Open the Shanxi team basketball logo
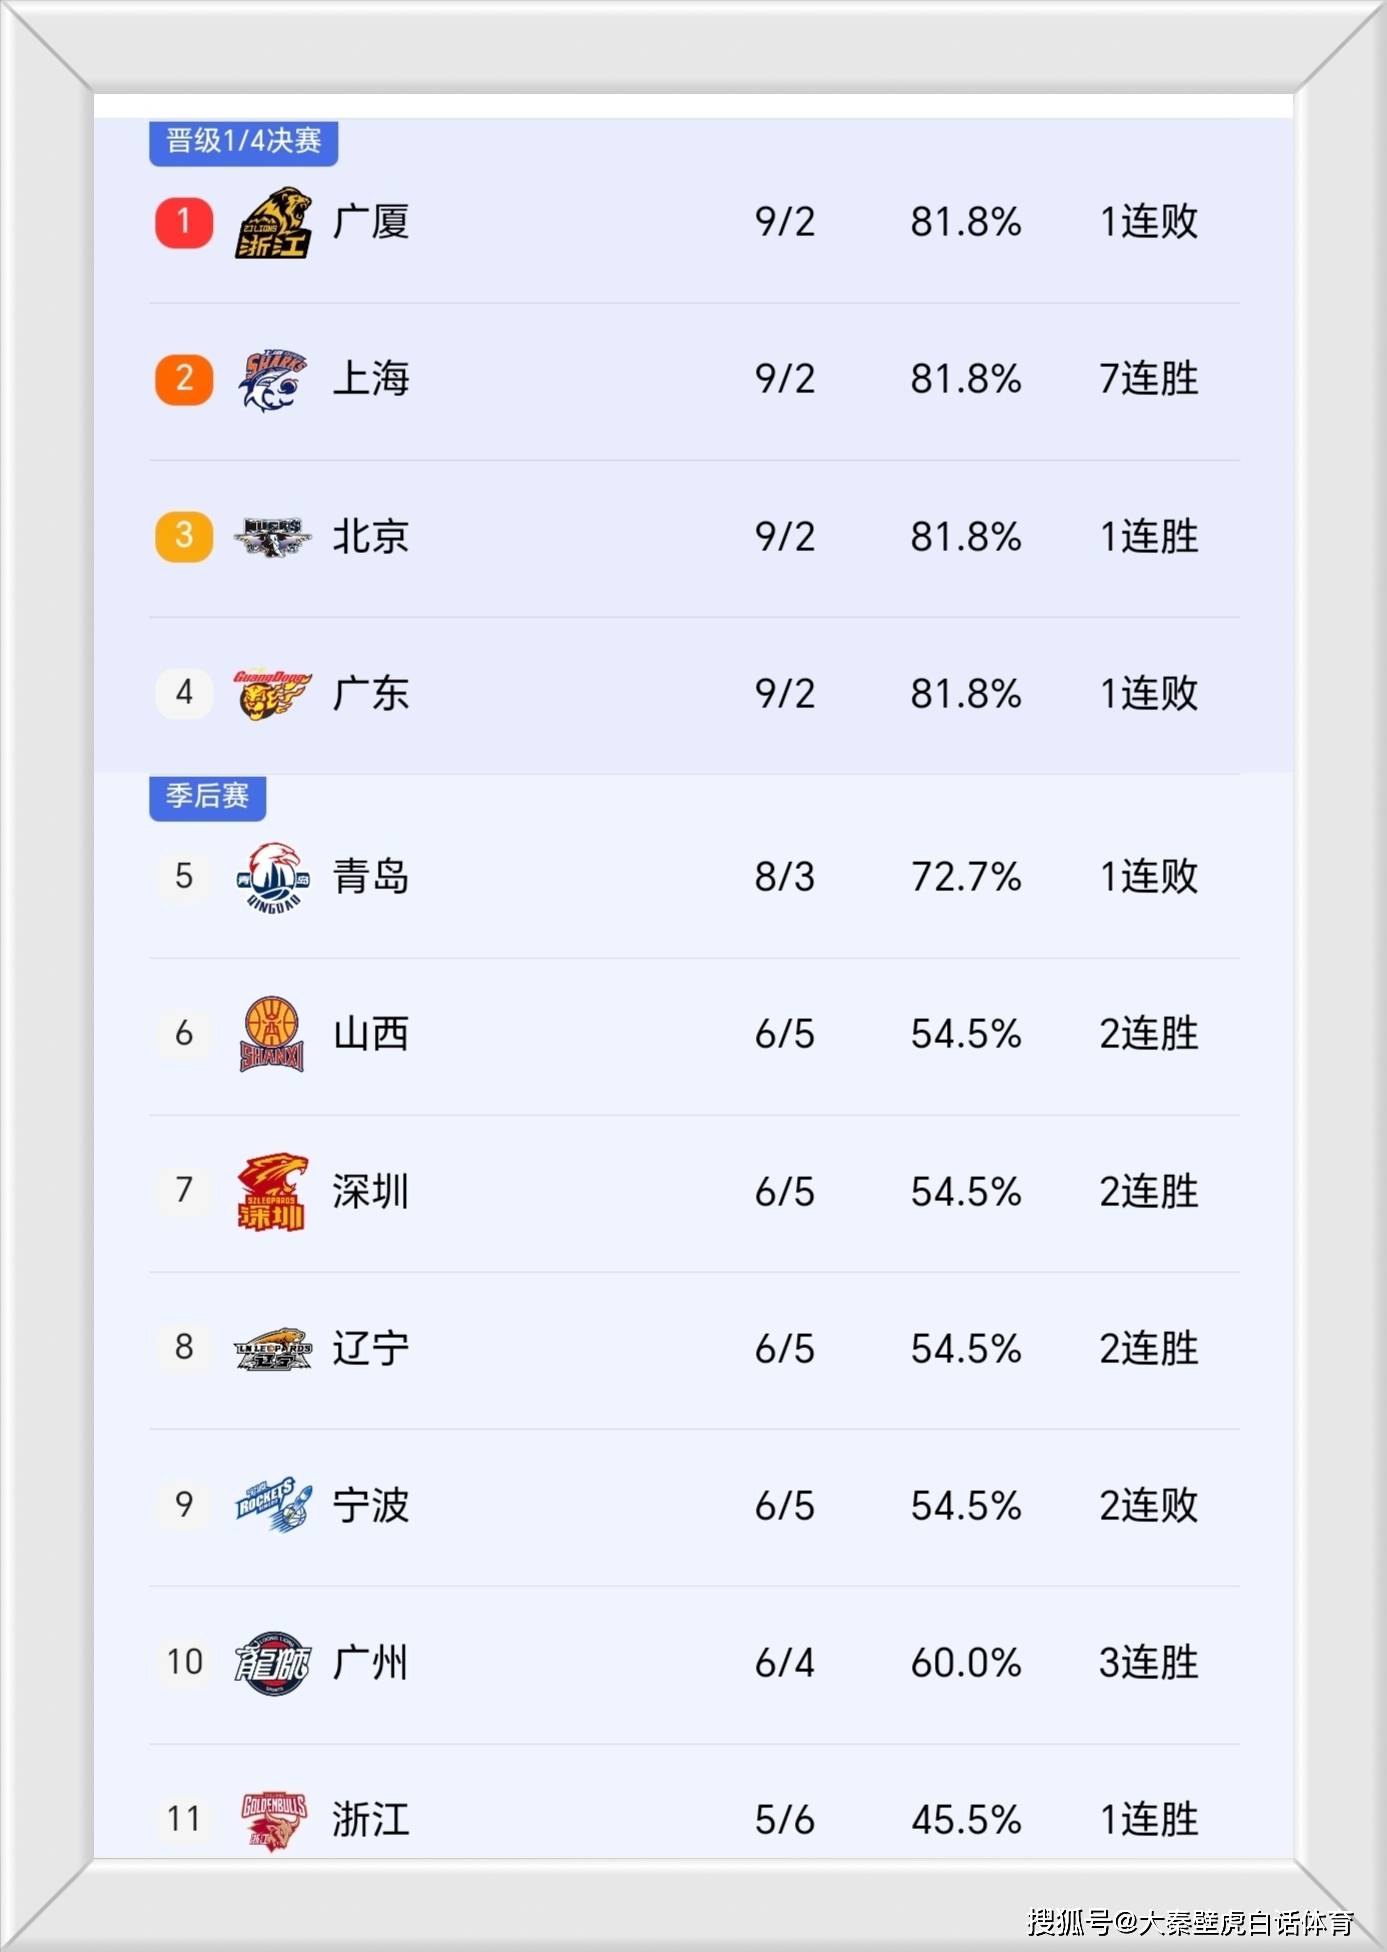Image resolution: width=1387 pixels, height=1952 pixels. pyautogui.click(x=272, y=1033)
